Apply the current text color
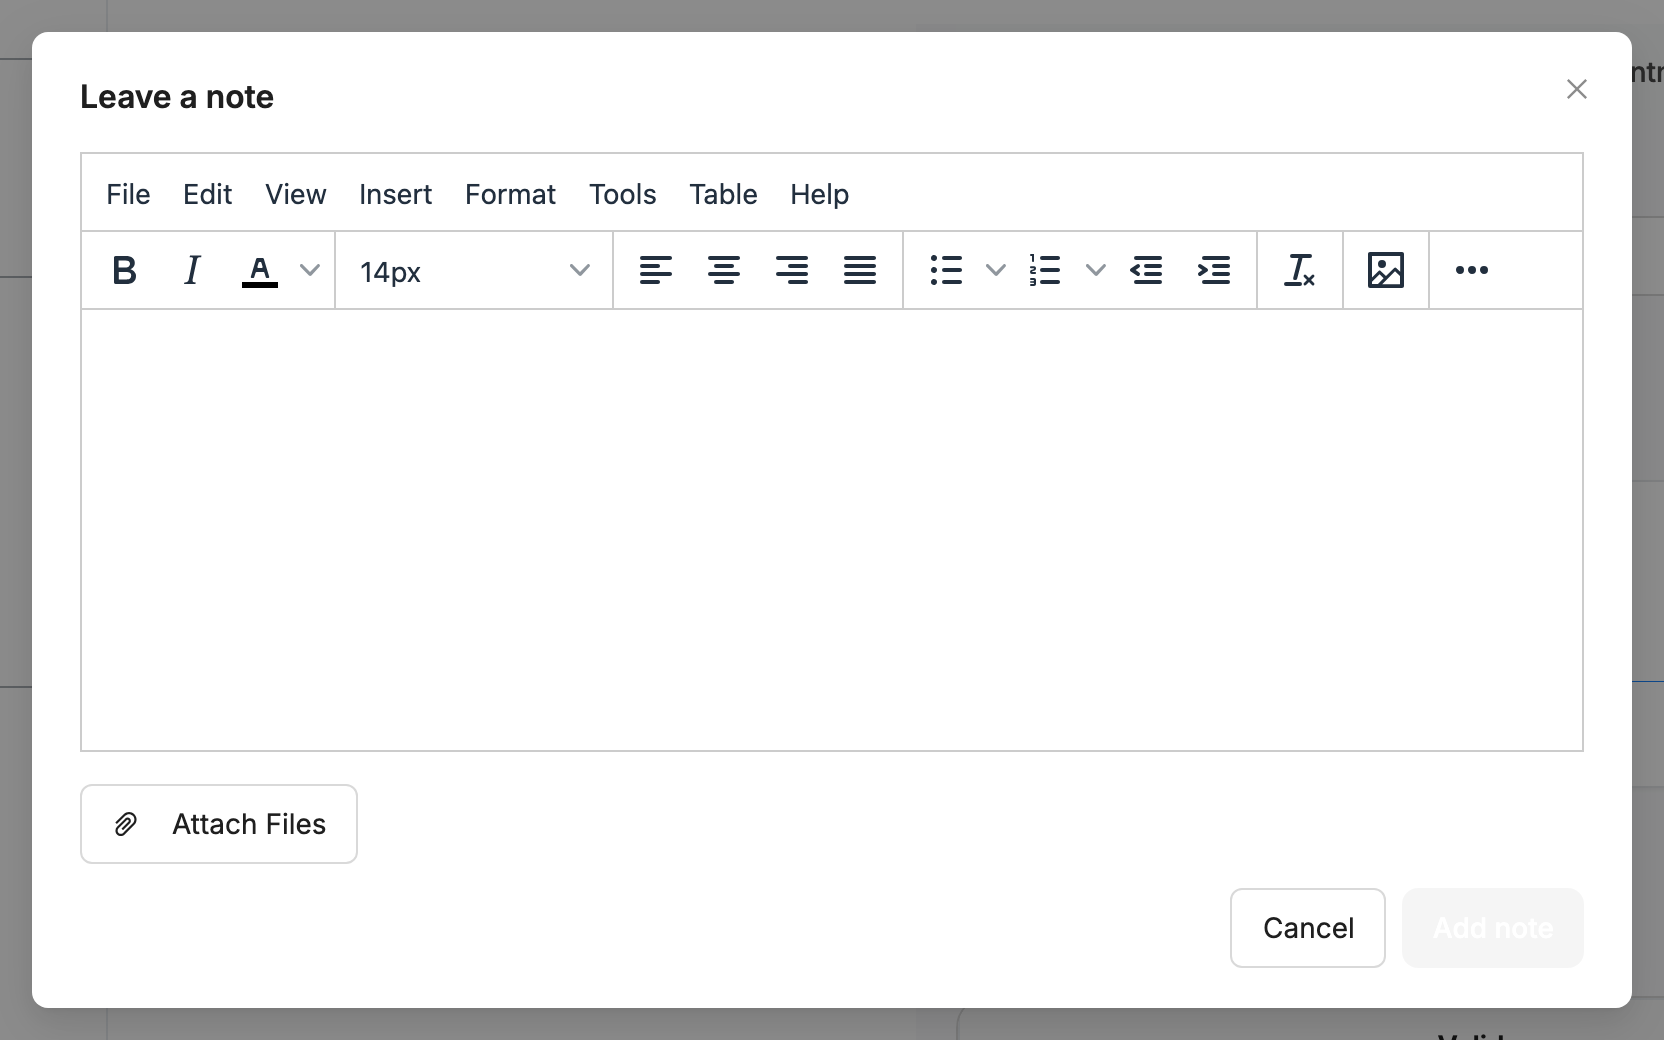 coord(260,270)
